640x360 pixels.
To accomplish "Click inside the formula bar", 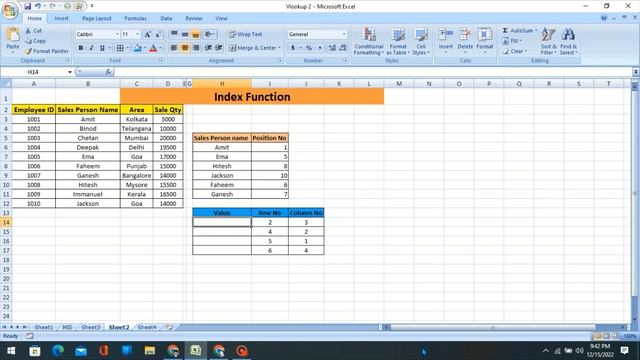I will [373, 72].
